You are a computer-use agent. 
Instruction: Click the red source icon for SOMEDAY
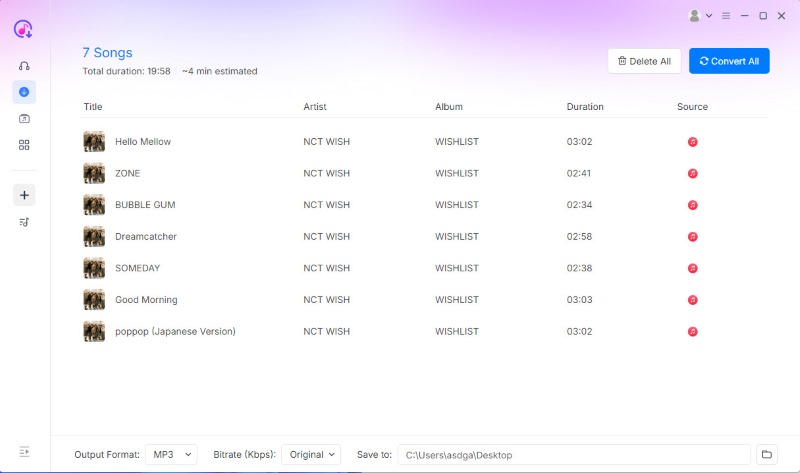pyautogui.click(x=692, y=268)
